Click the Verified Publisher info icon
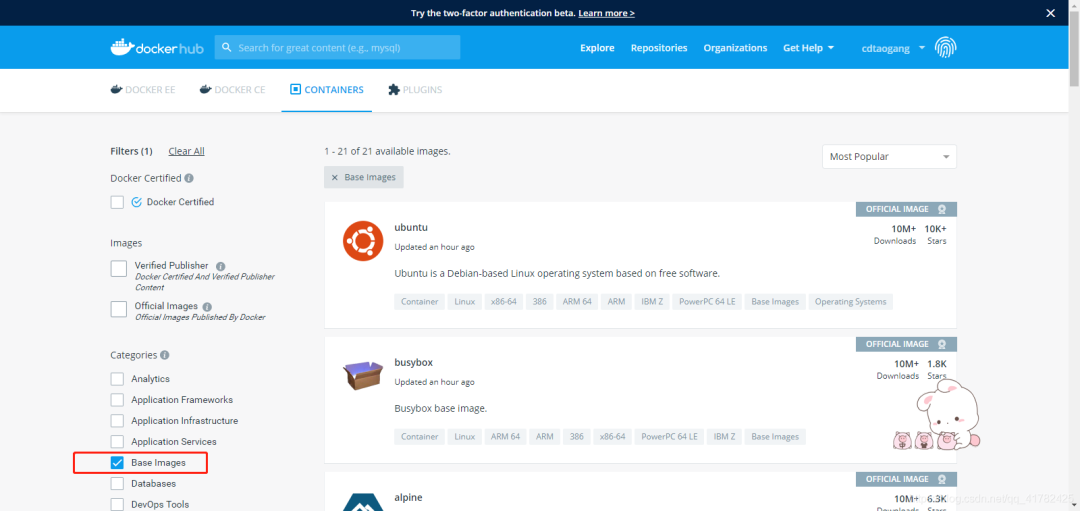This screenshot has height=511, width=1080. tap(220, 266)
